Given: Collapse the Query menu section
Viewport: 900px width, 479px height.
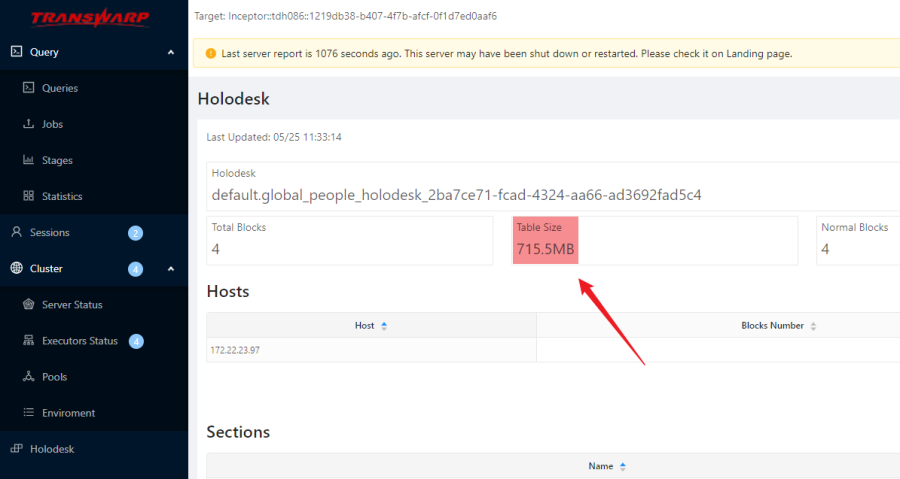Looking at the screenshot, I should coord(171,52).
